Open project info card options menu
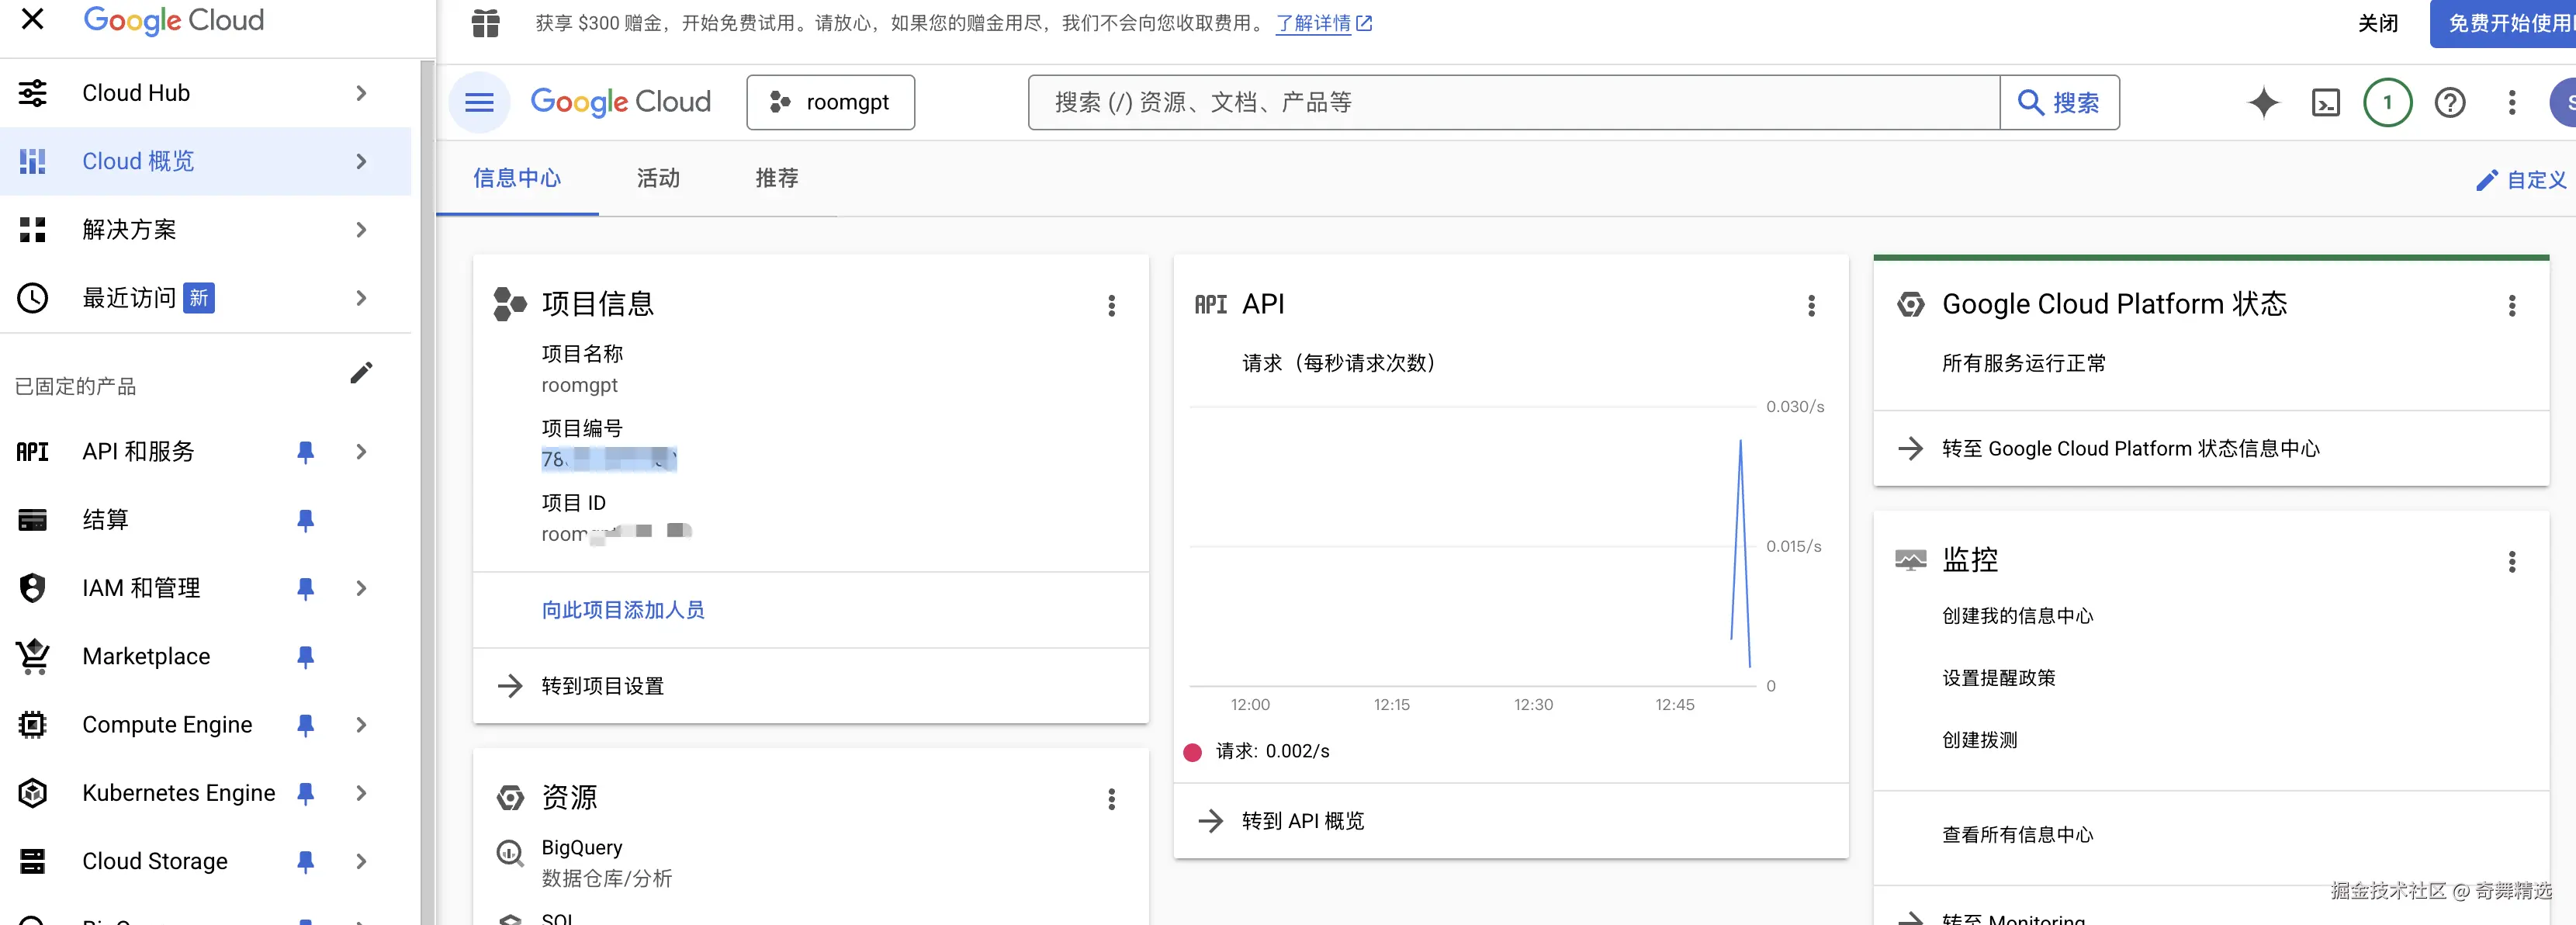Viewport: 2576px width, 925px height. coord(1111,305)
